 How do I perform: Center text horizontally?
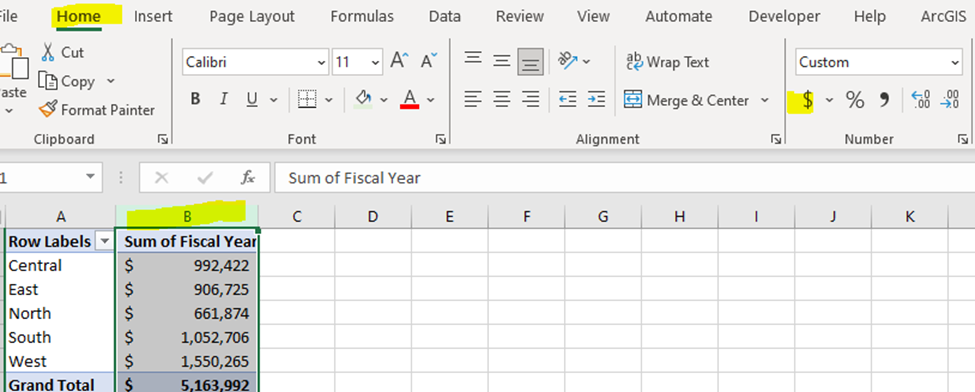coord(502,99)
